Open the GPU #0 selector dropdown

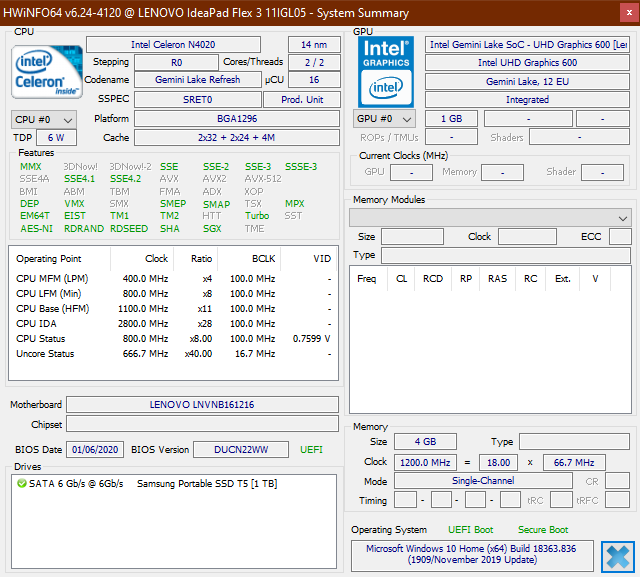click(384, 119)
